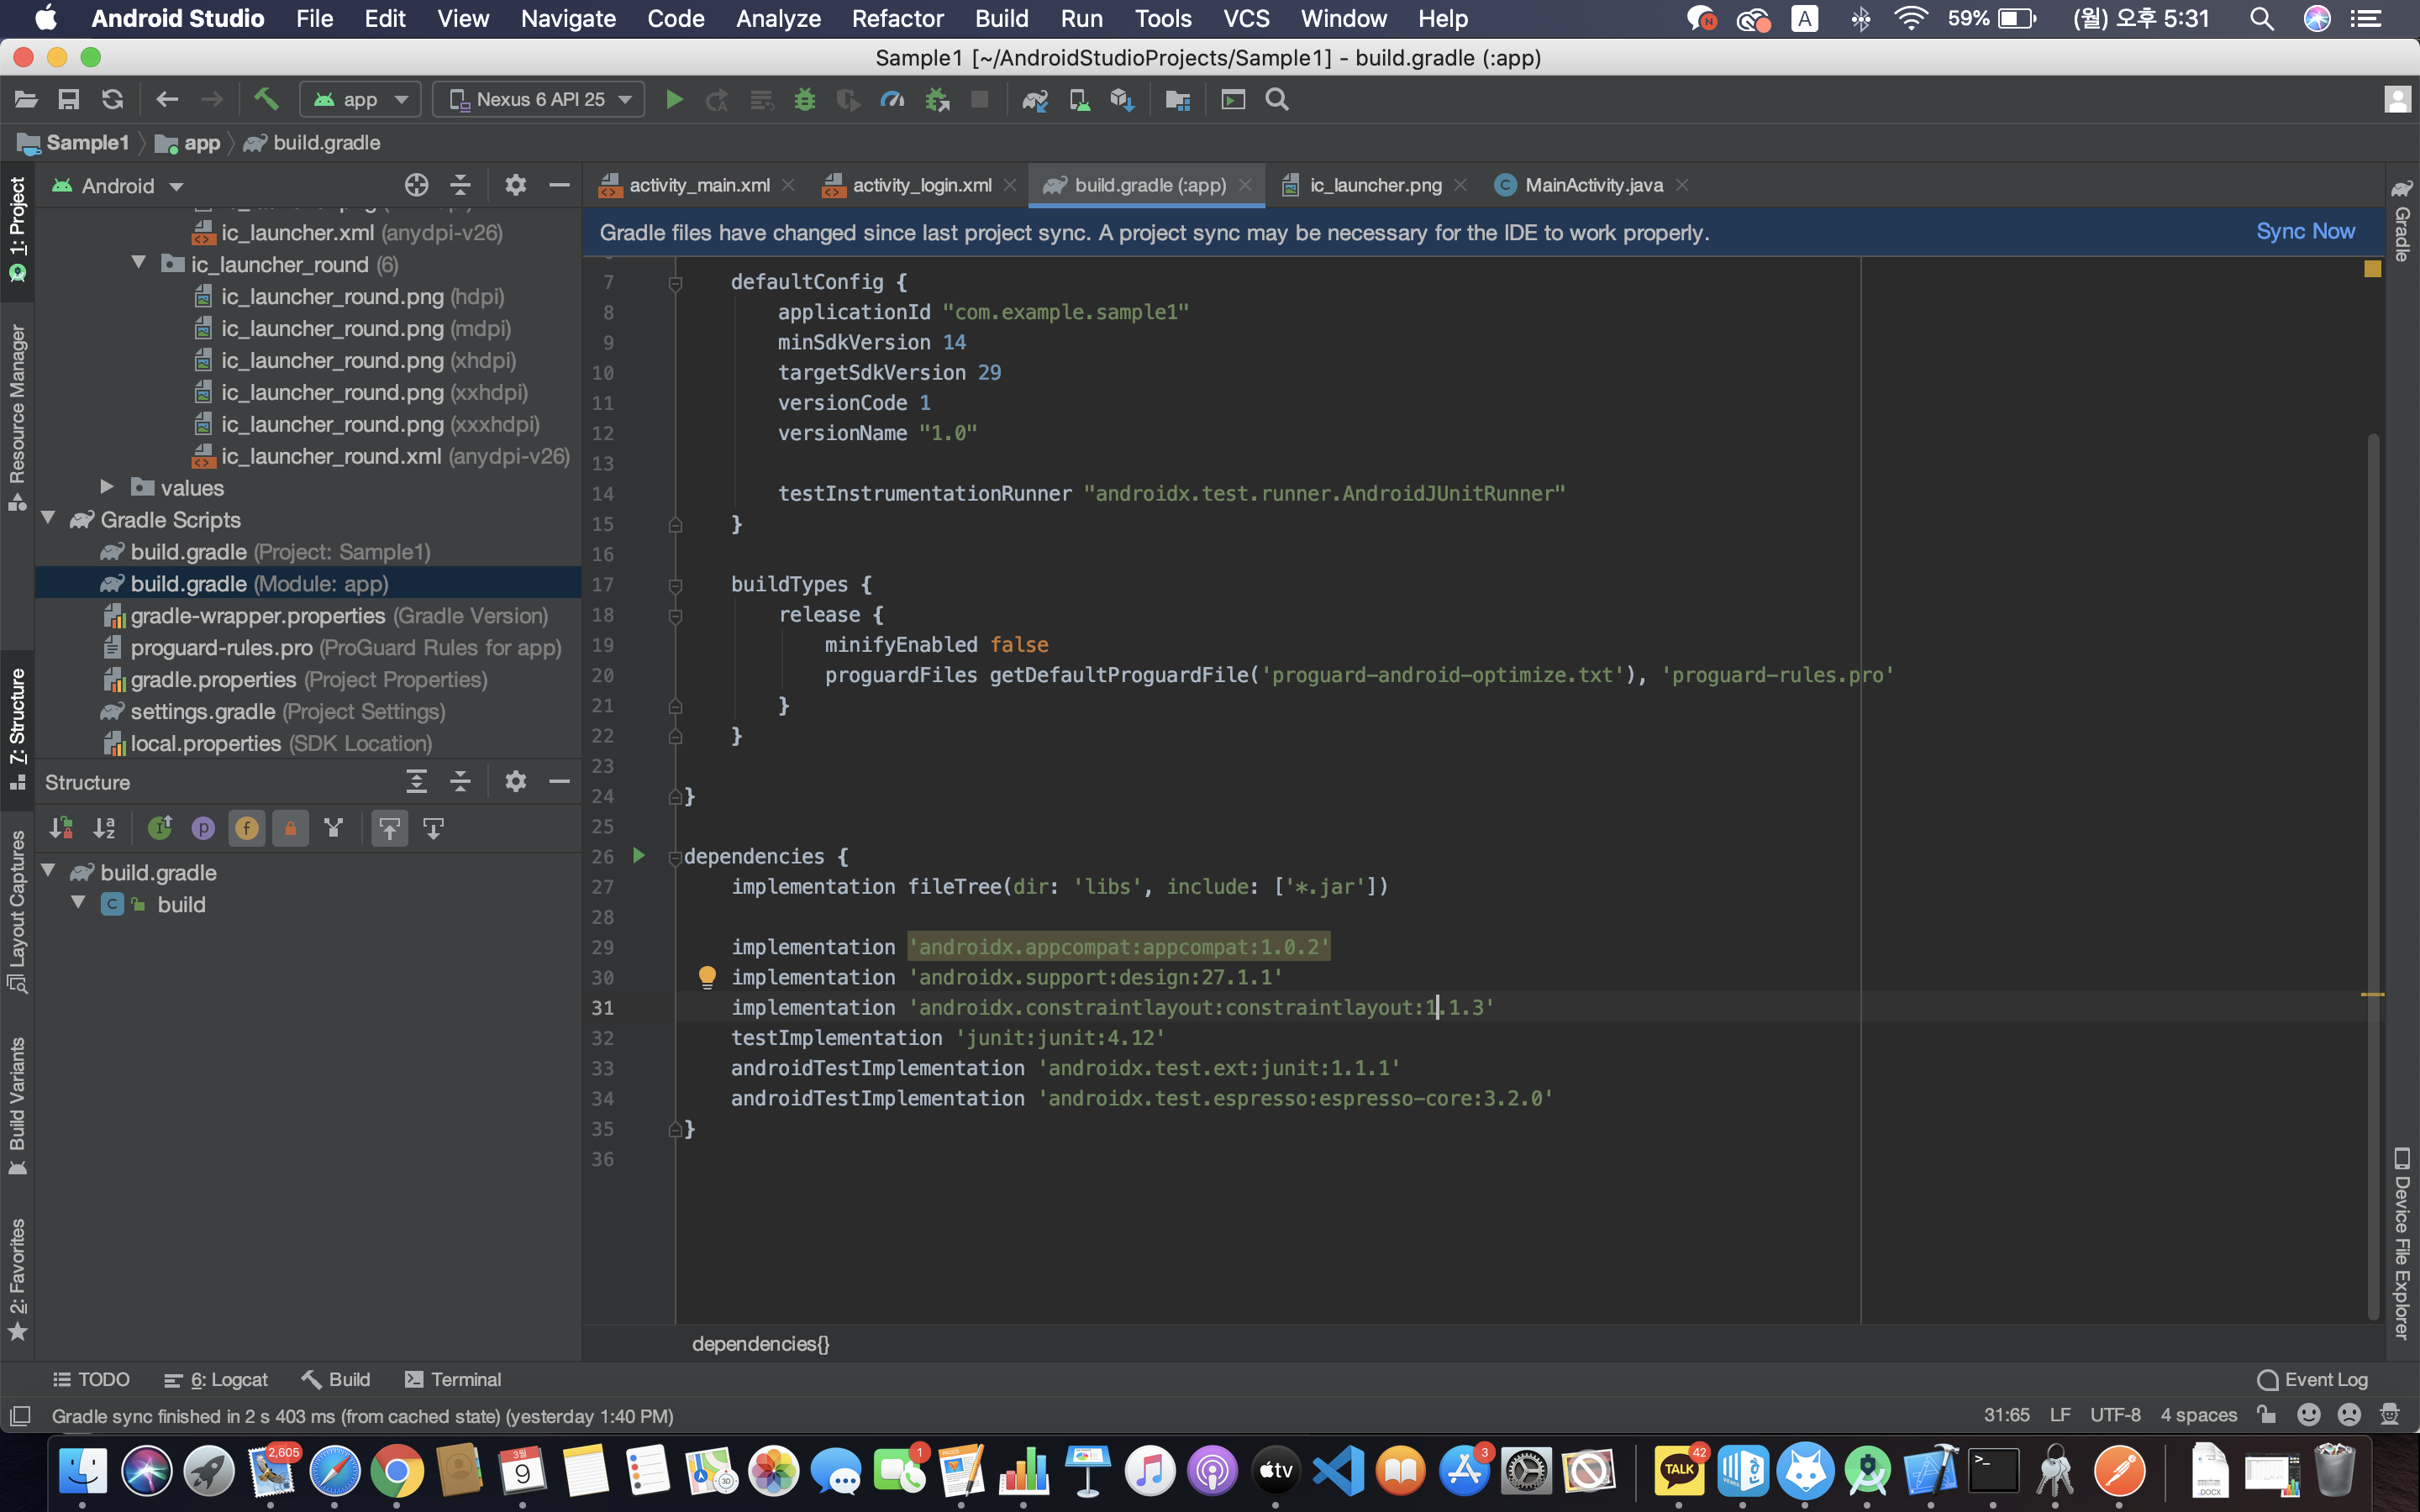
Task: Open the app run configuration dropdown
Action: [360, 100]
